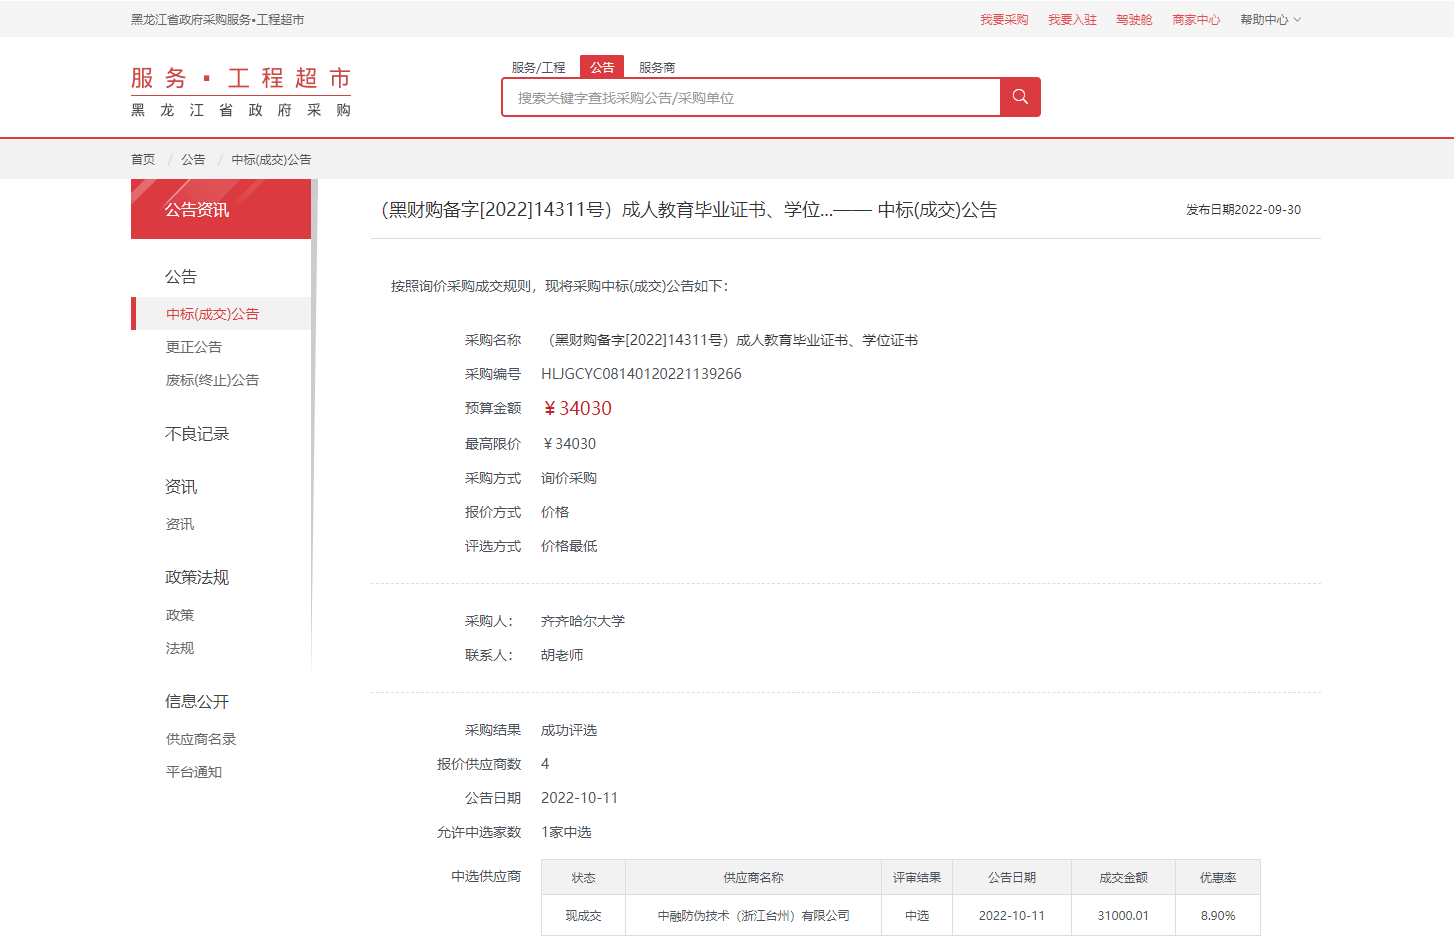Open the 我要入驻 link

[x=1072, y=20]
